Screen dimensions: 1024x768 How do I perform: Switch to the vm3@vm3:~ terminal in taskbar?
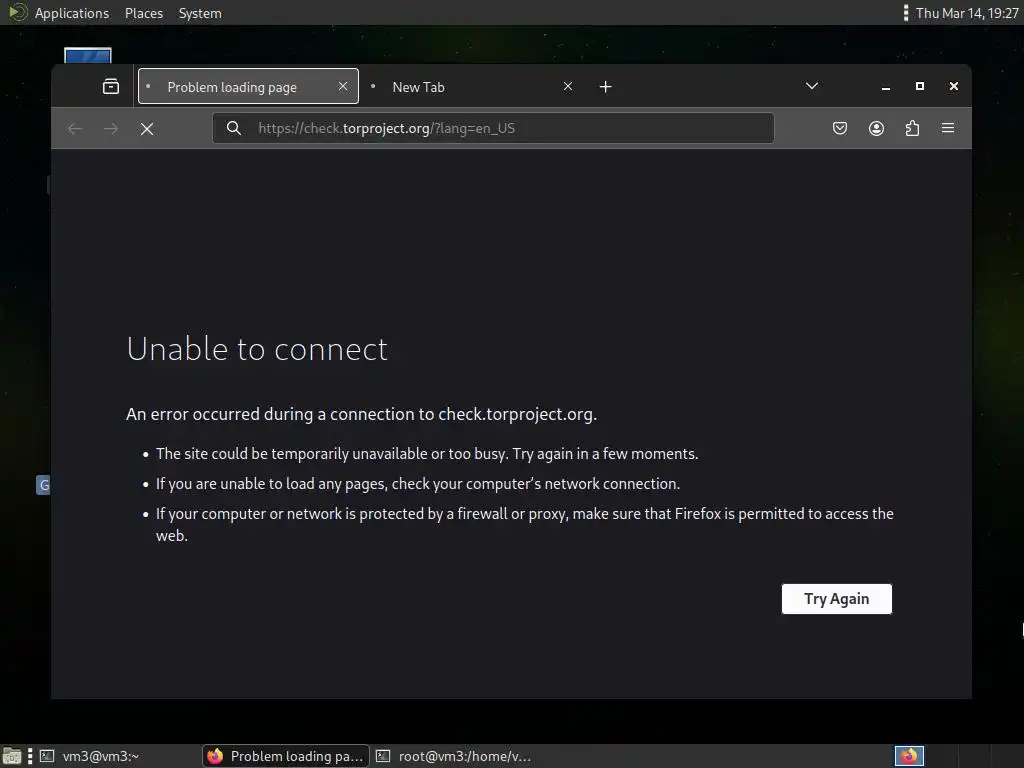tap(118, 756)
